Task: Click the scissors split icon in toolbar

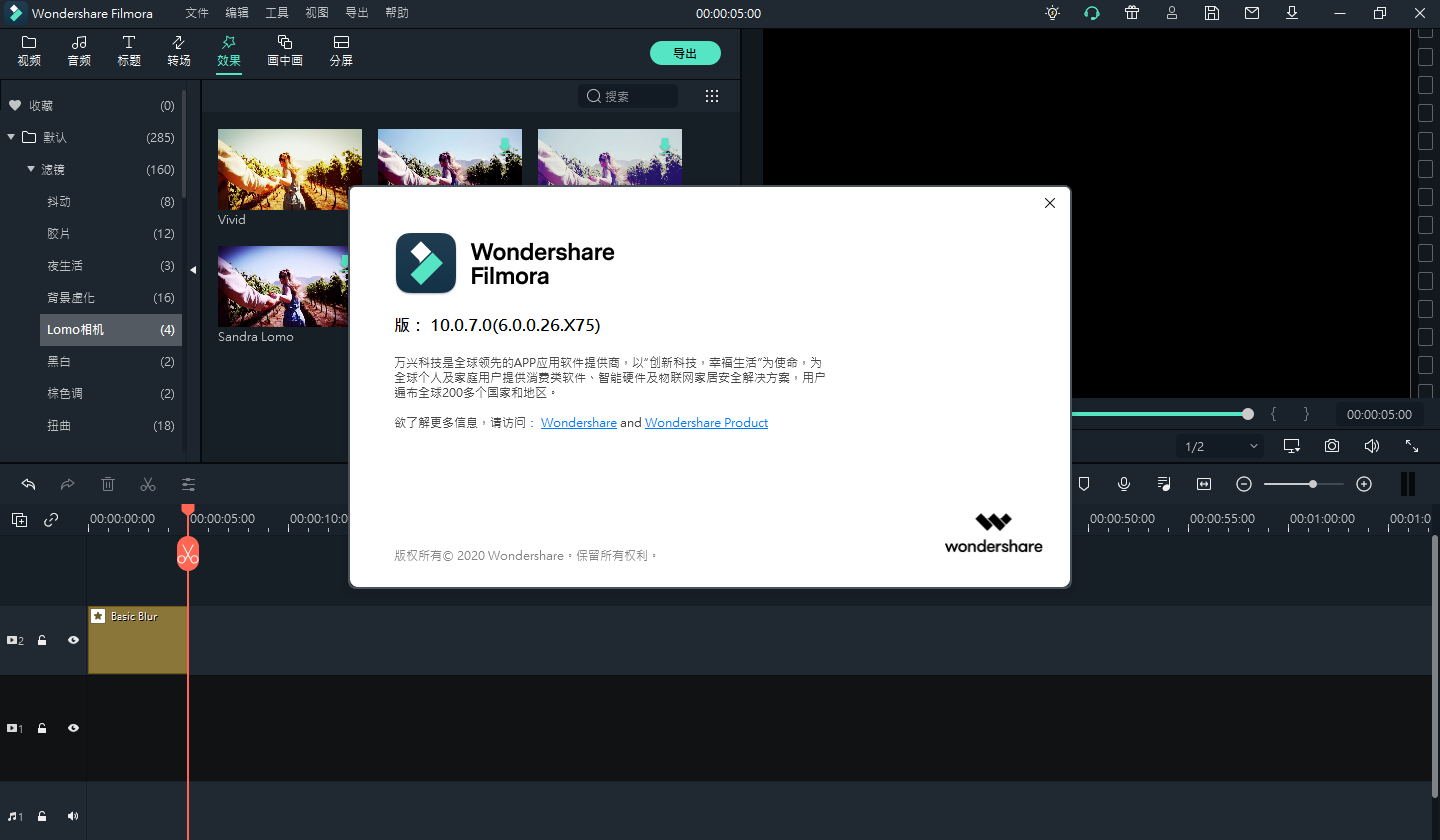Action: point(148,484)
